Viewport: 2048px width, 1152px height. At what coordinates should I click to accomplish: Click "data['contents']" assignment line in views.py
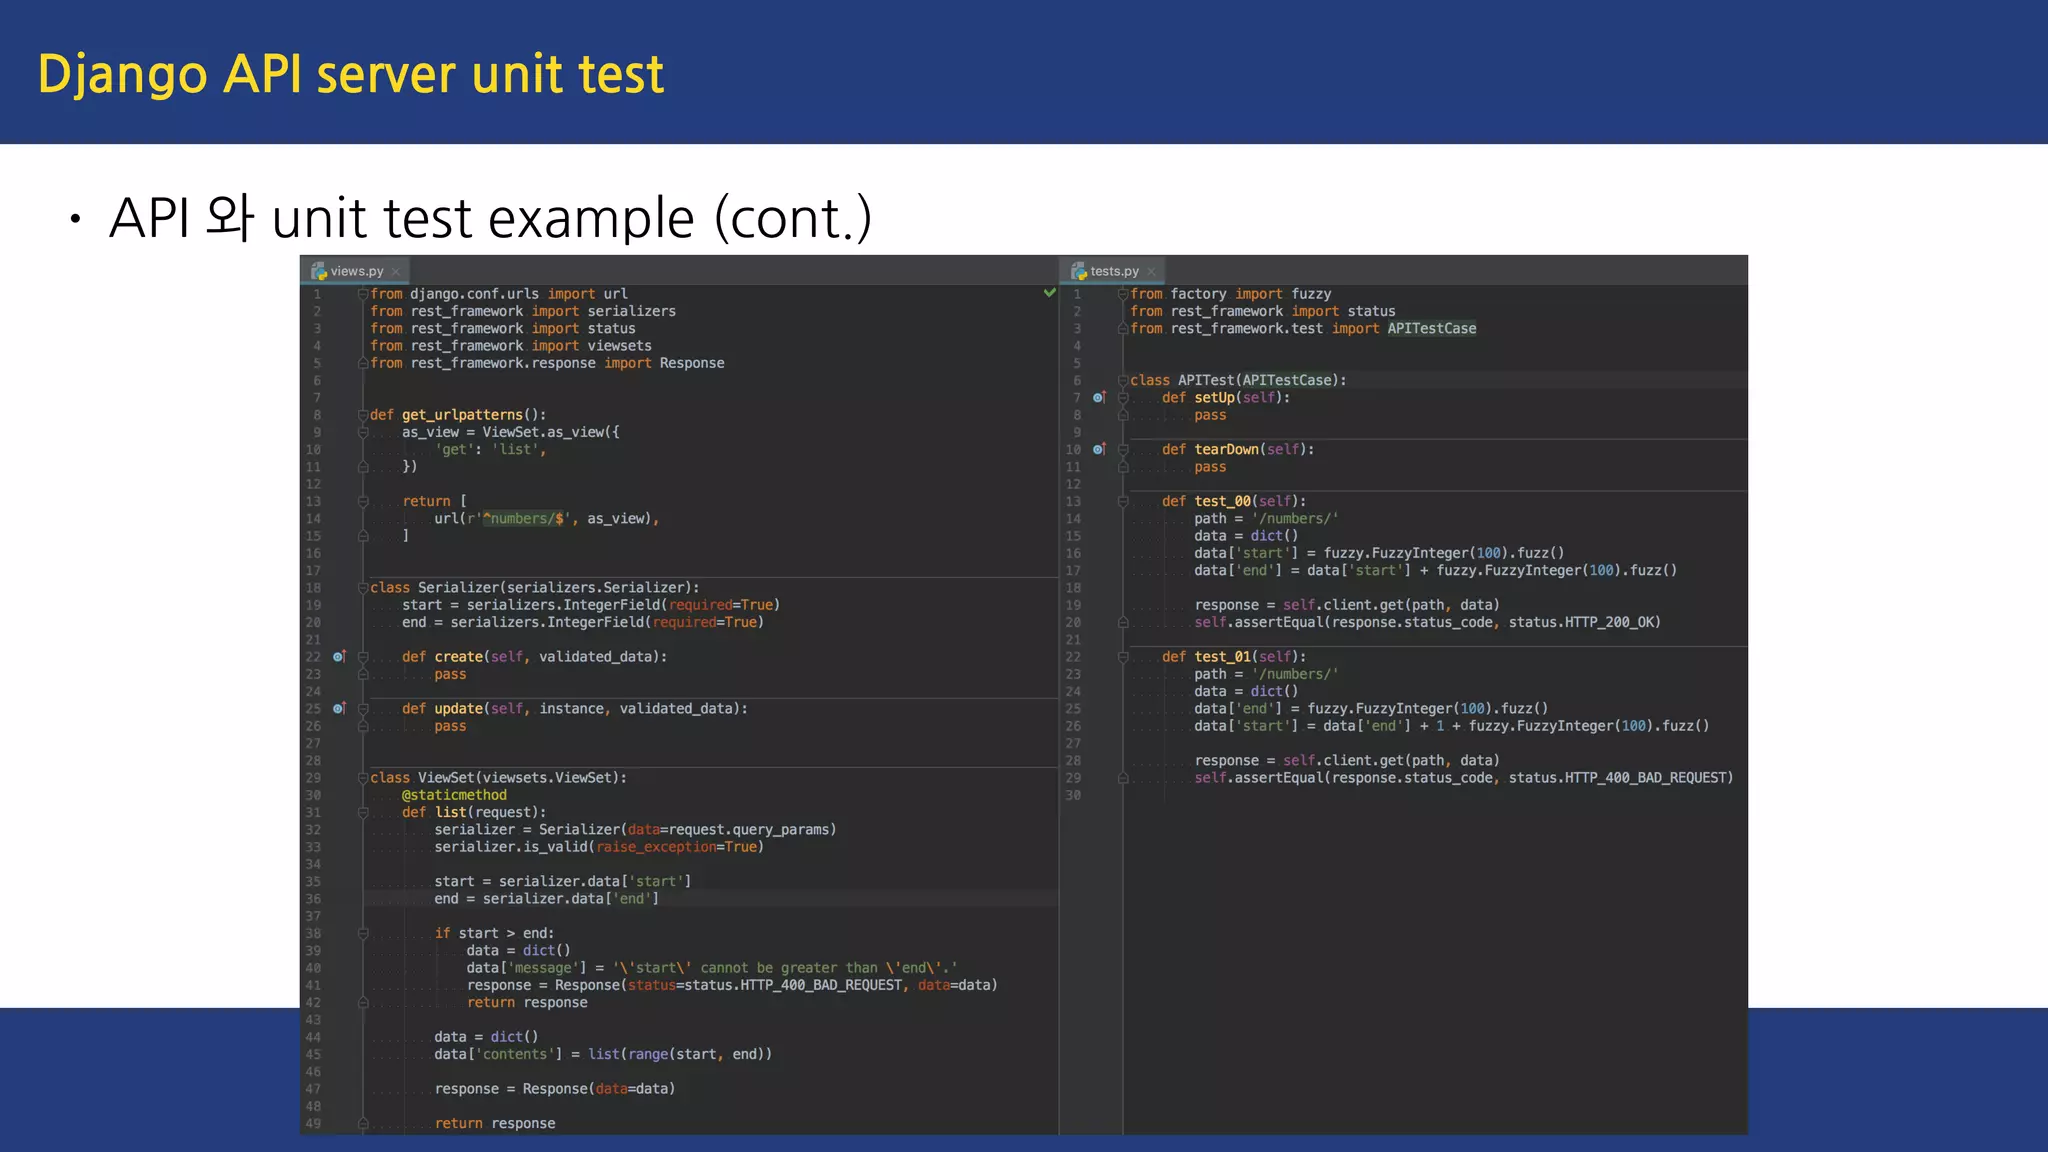click(x=603, y=1055)
